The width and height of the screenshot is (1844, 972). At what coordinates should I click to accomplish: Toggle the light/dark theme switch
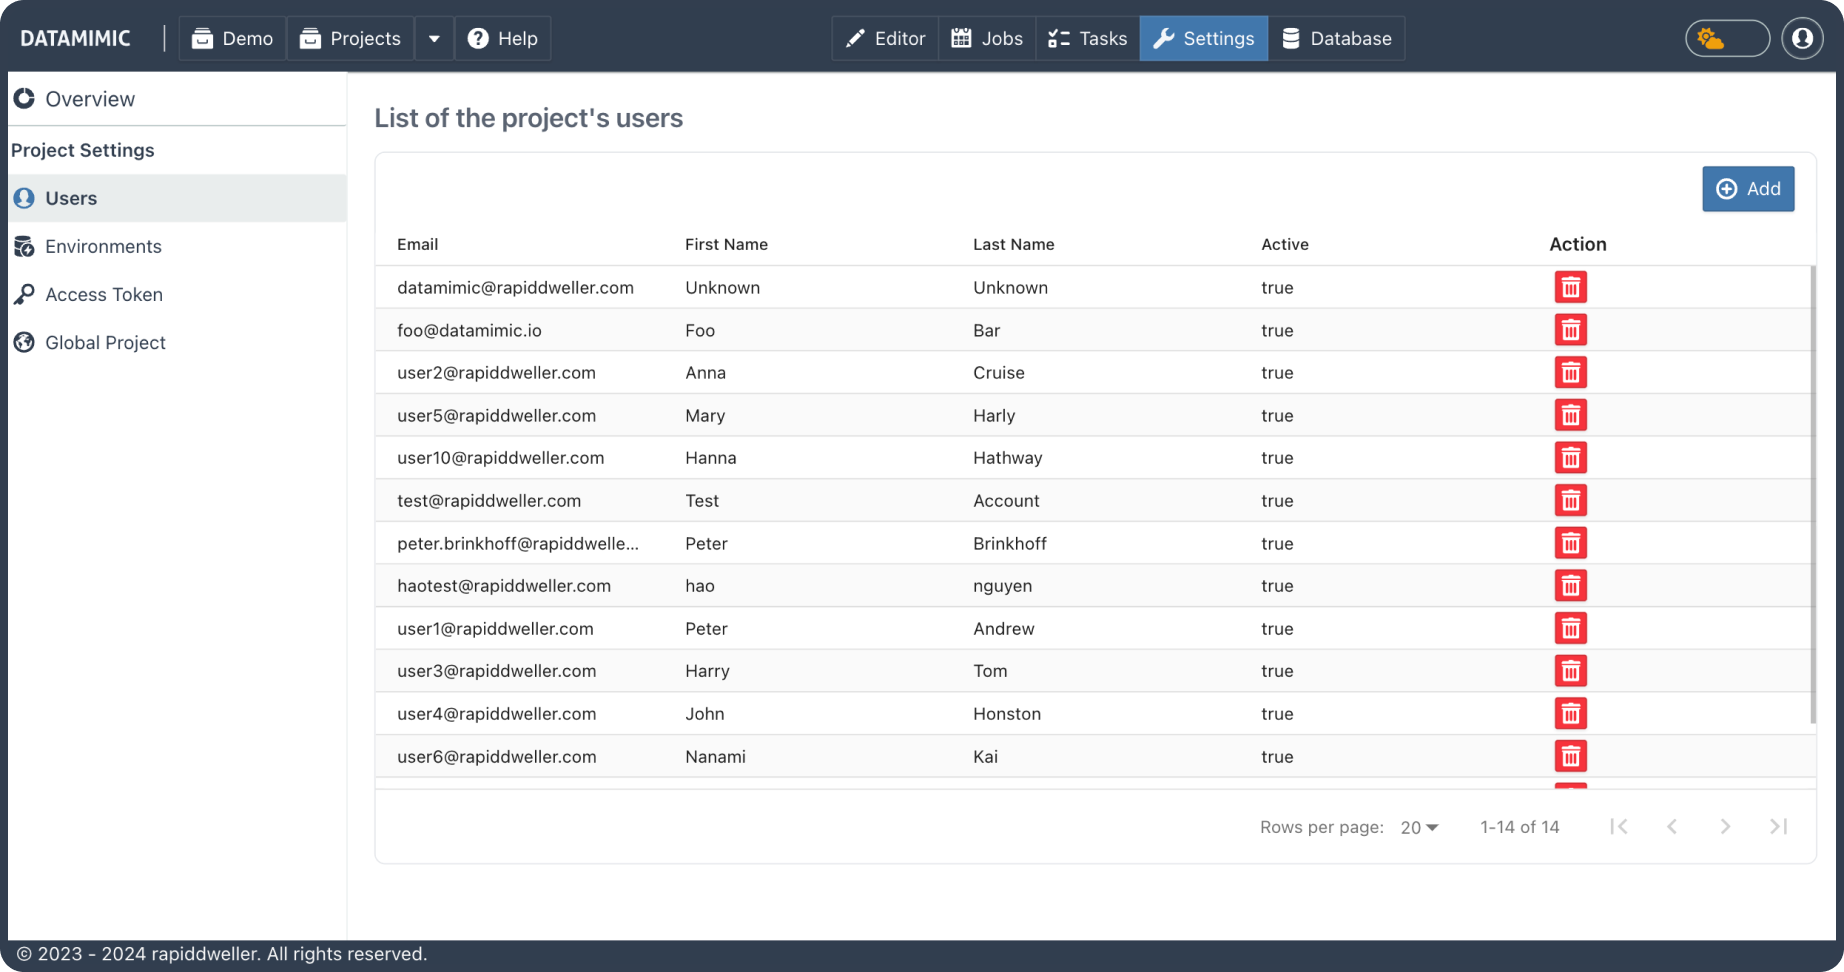click(x=1727, y=39)
